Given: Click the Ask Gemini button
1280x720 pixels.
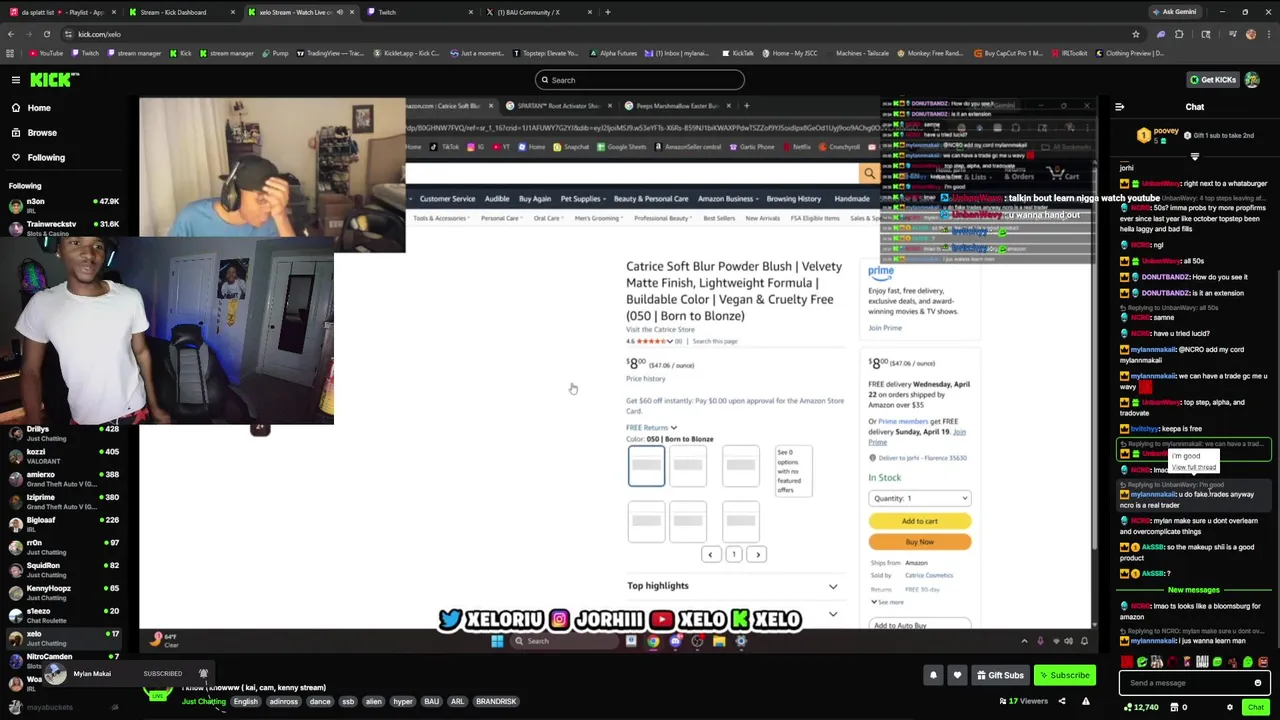Looking at the screenshot, I should pyautogui.click(x=1174, y=12).
